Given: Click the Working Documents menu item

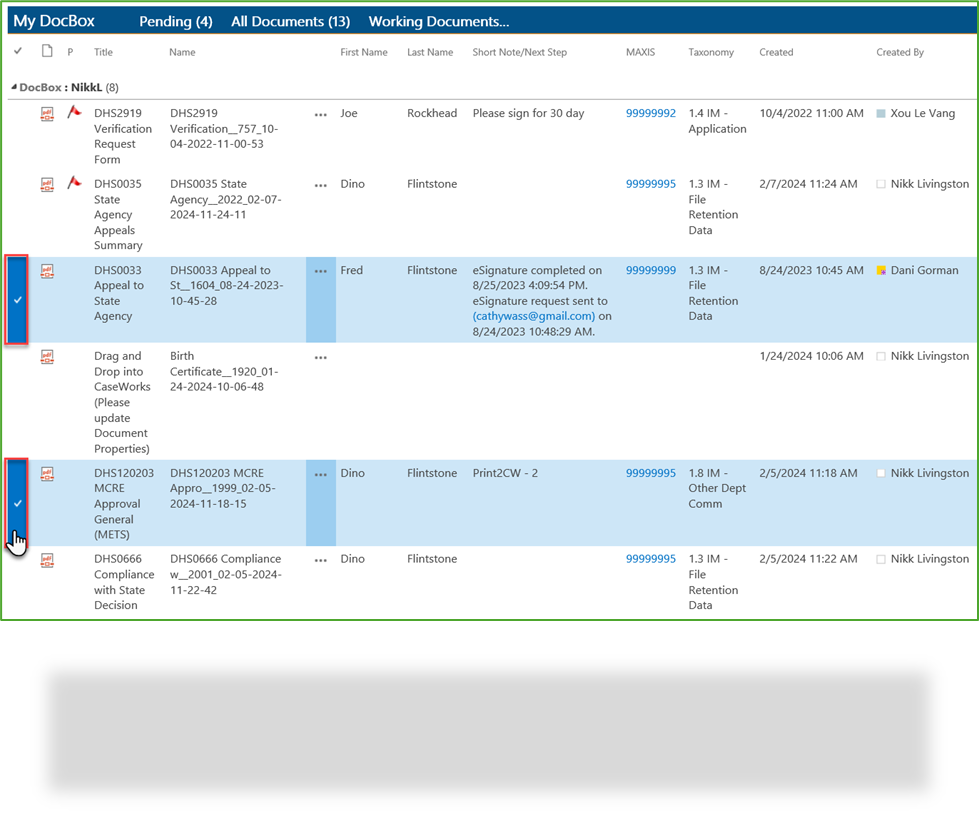Looking at the screenshot, I should tap(440, 21).
